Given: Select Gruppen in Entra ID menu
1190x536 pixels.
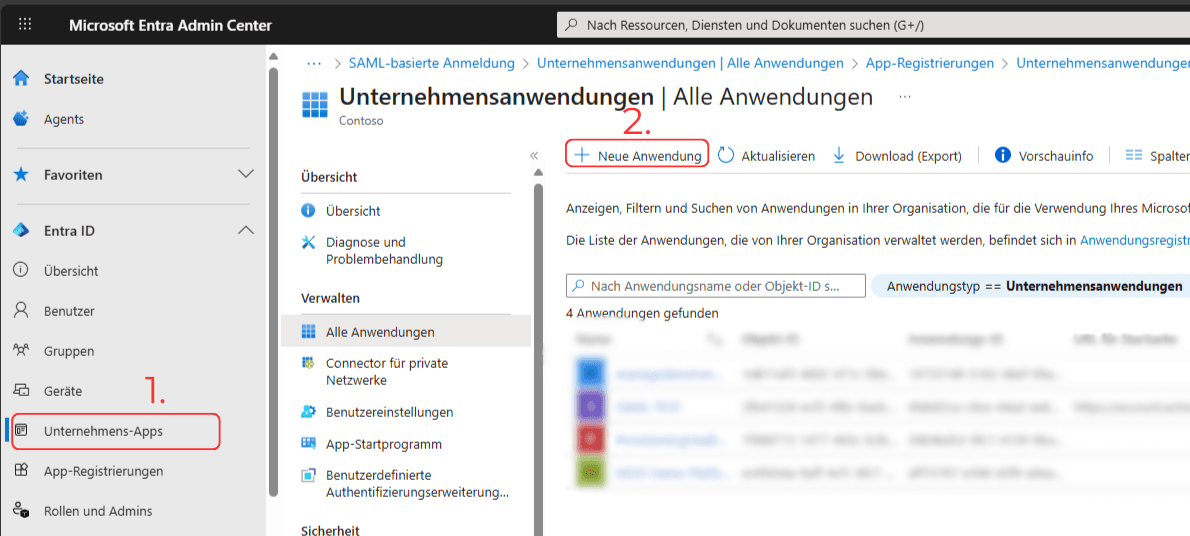Looking at the screenshot, I should pyautogui.click(x=69, y=352).
